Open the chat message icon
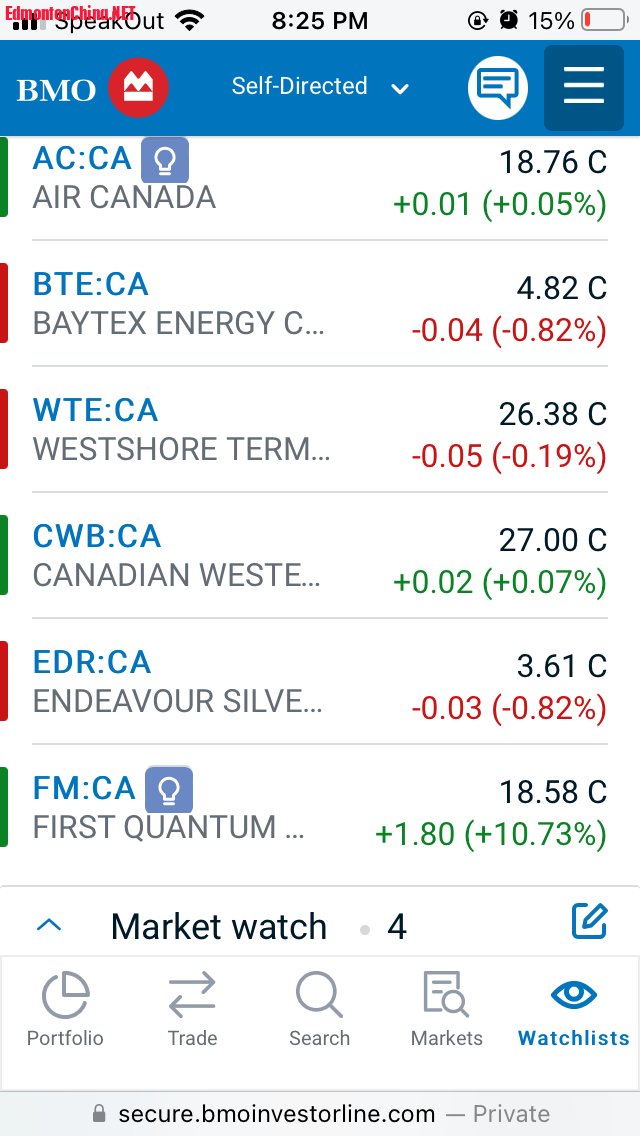The width and height of the screenshot is (640, 1136). (x=498, y=88)
